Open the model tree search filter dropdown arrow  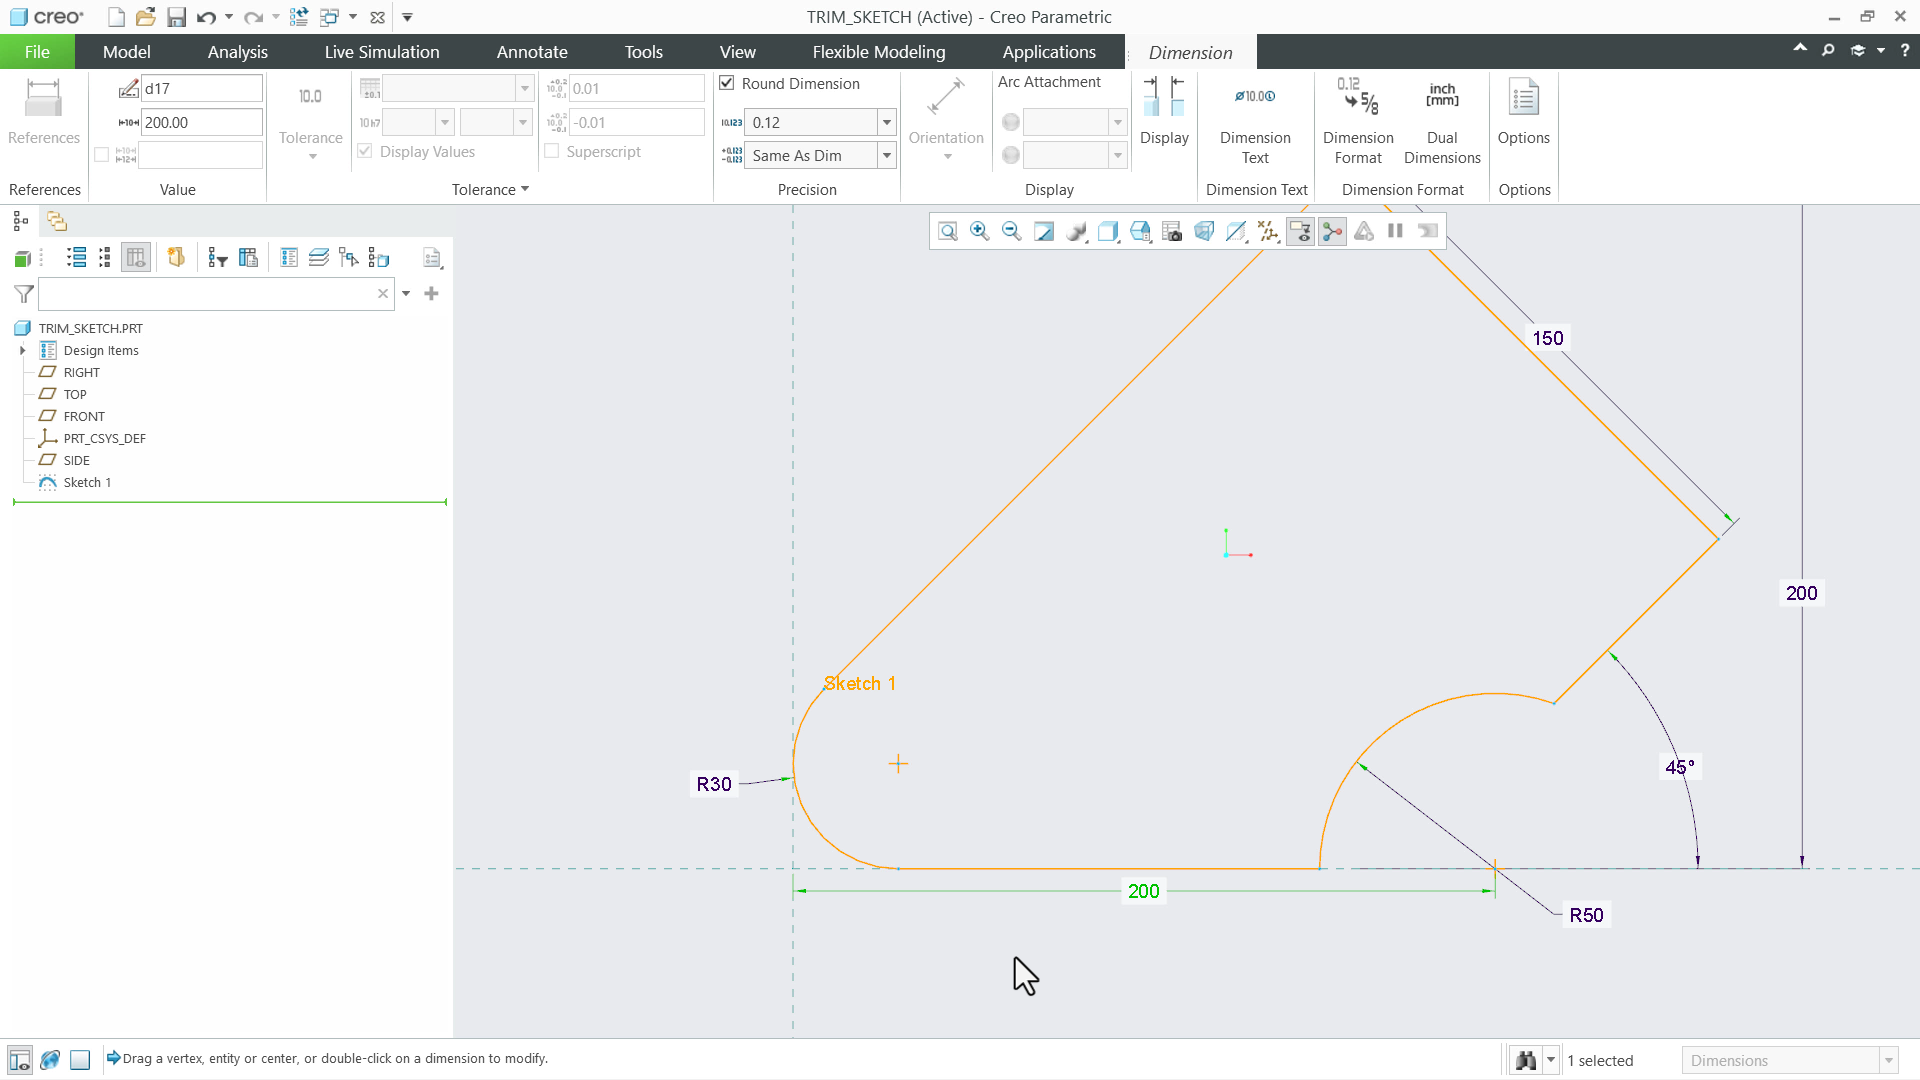tap(406, 293)
